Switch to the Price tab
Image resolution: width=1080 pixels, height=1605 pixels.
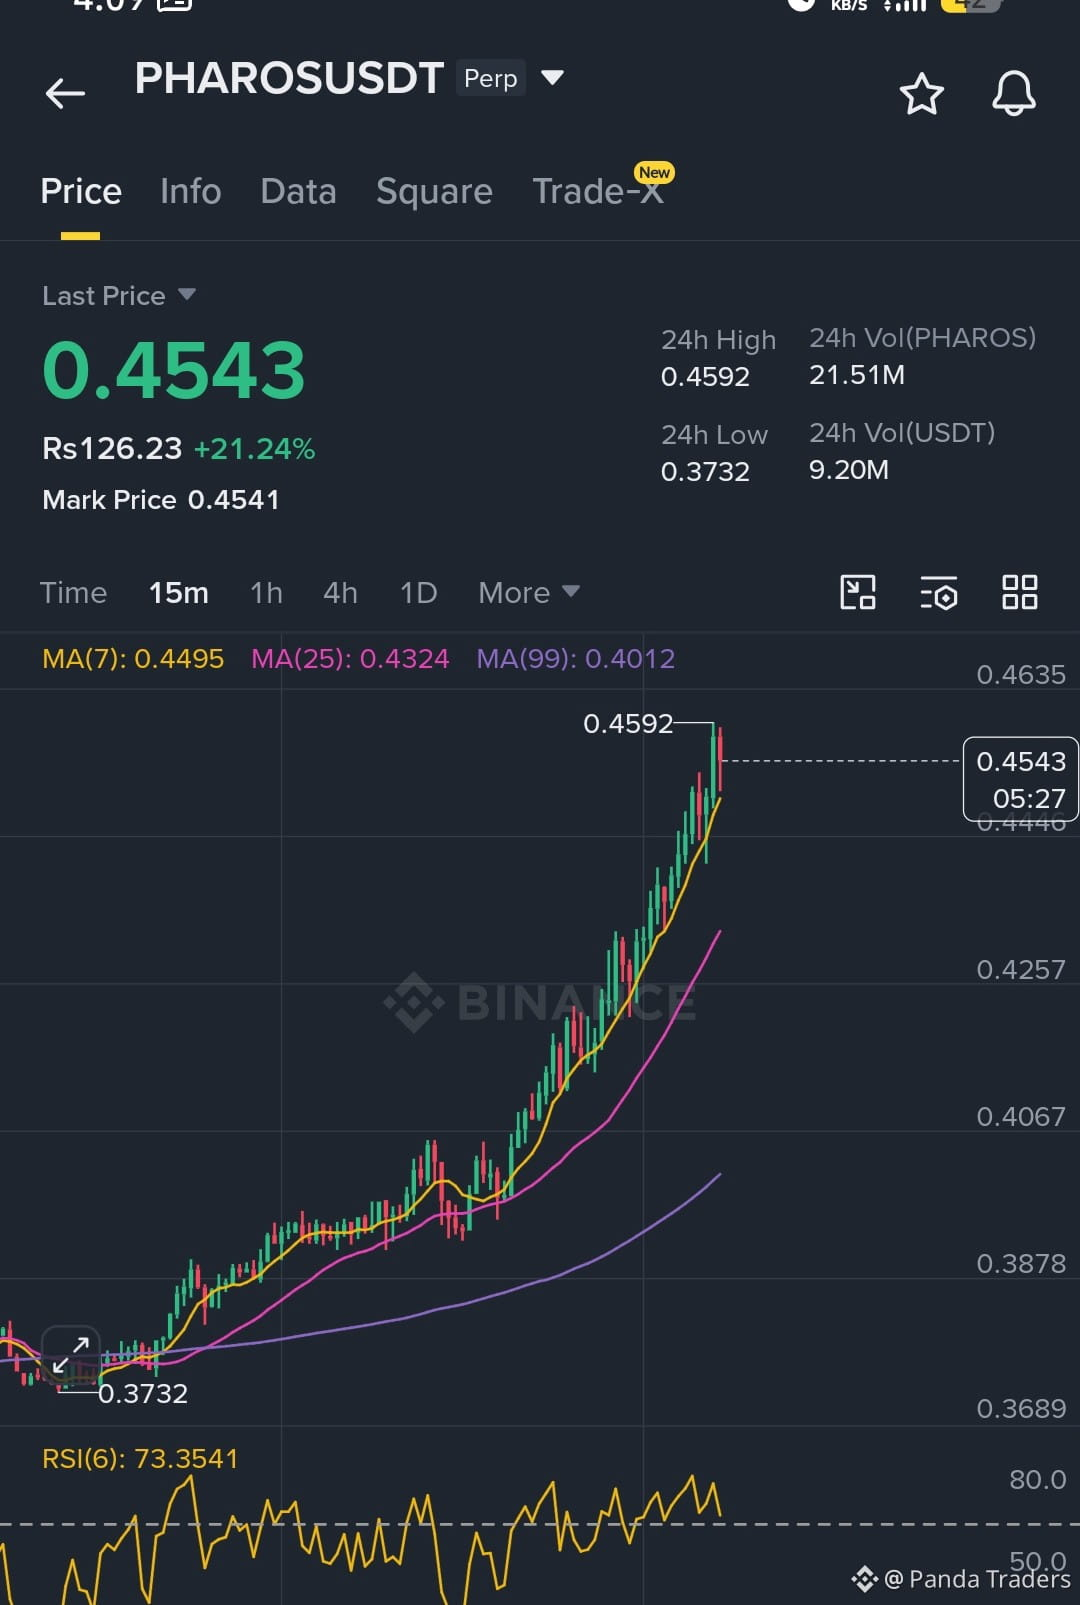81,191
